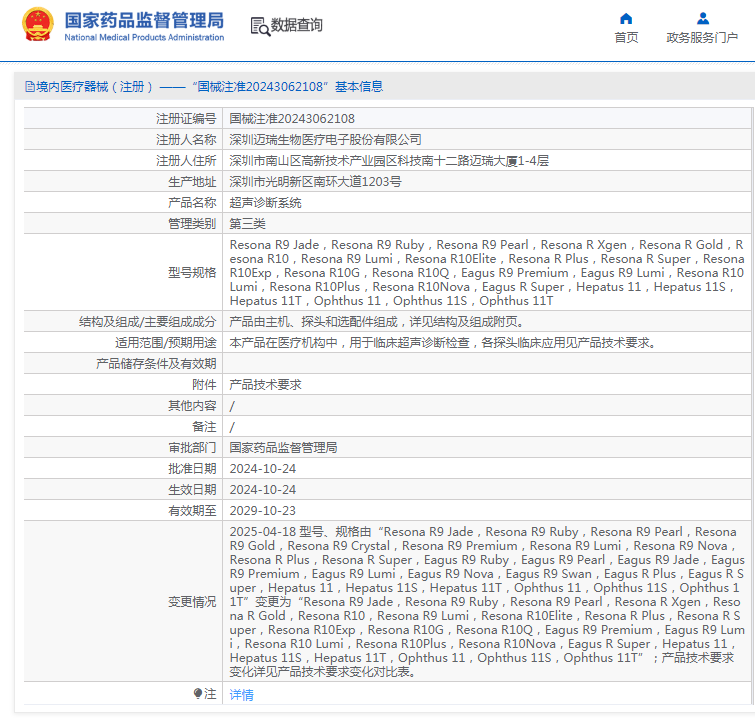Click the 附件 row label
The height and width of the screenshot is (725, 755).
(x=204, y=385)
